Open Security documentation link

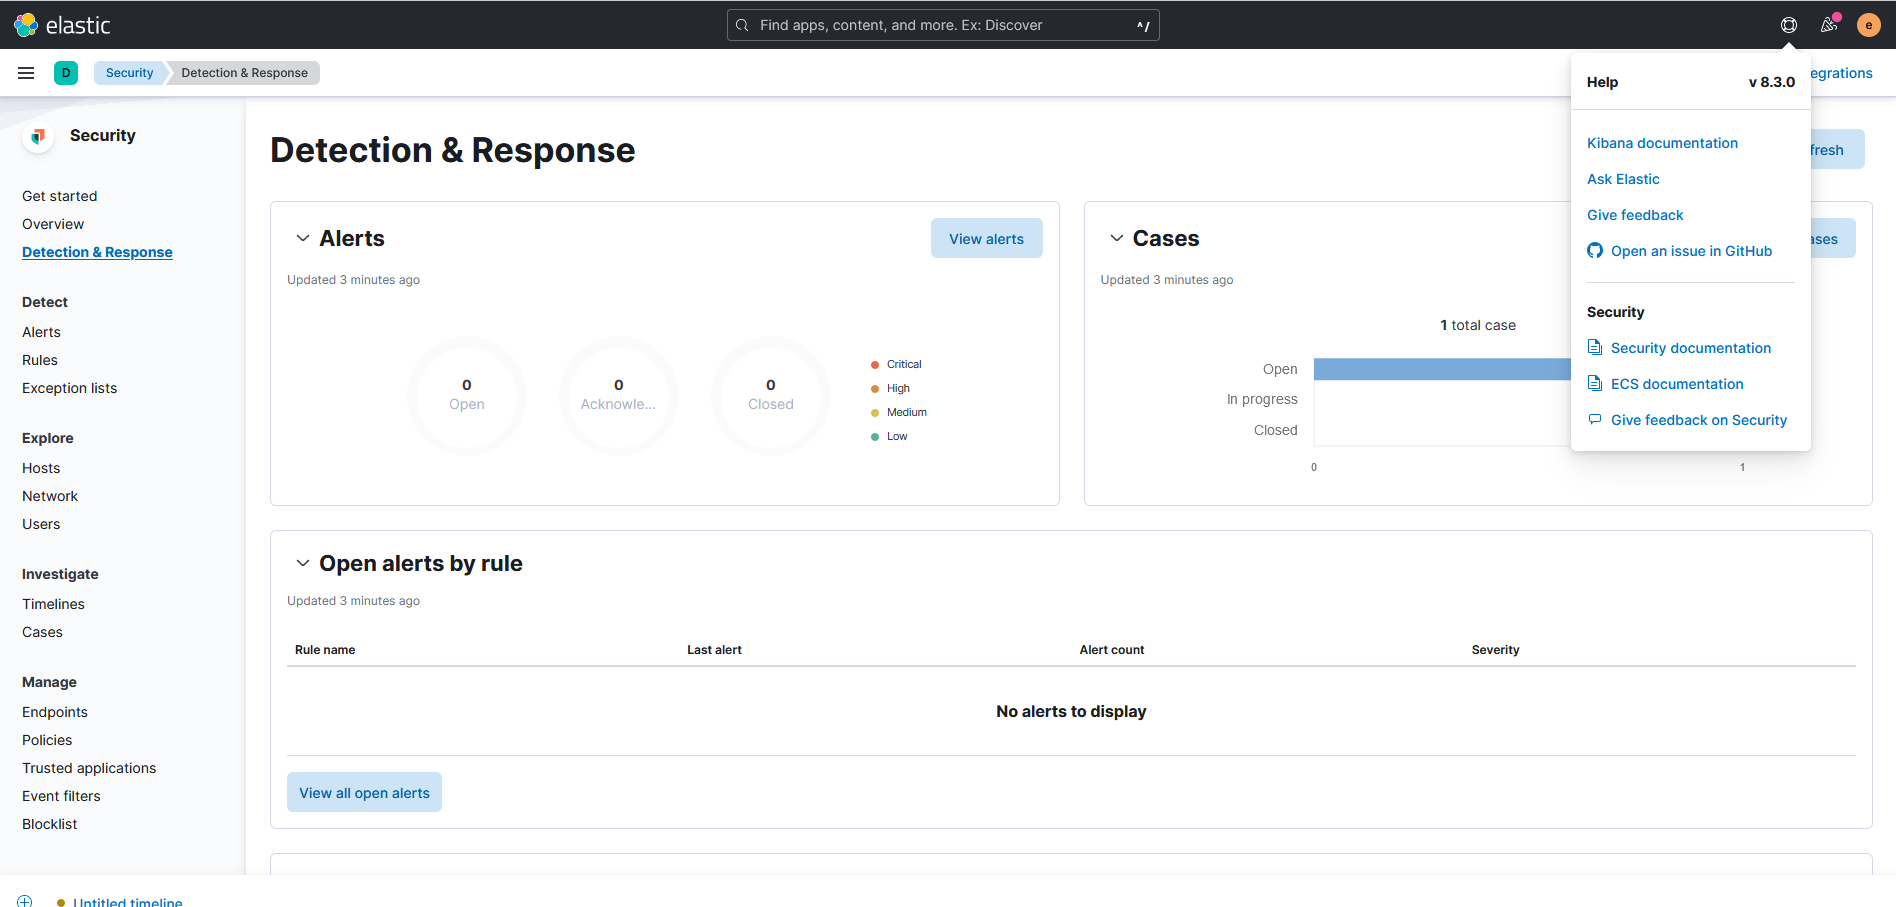point(1691,348)
